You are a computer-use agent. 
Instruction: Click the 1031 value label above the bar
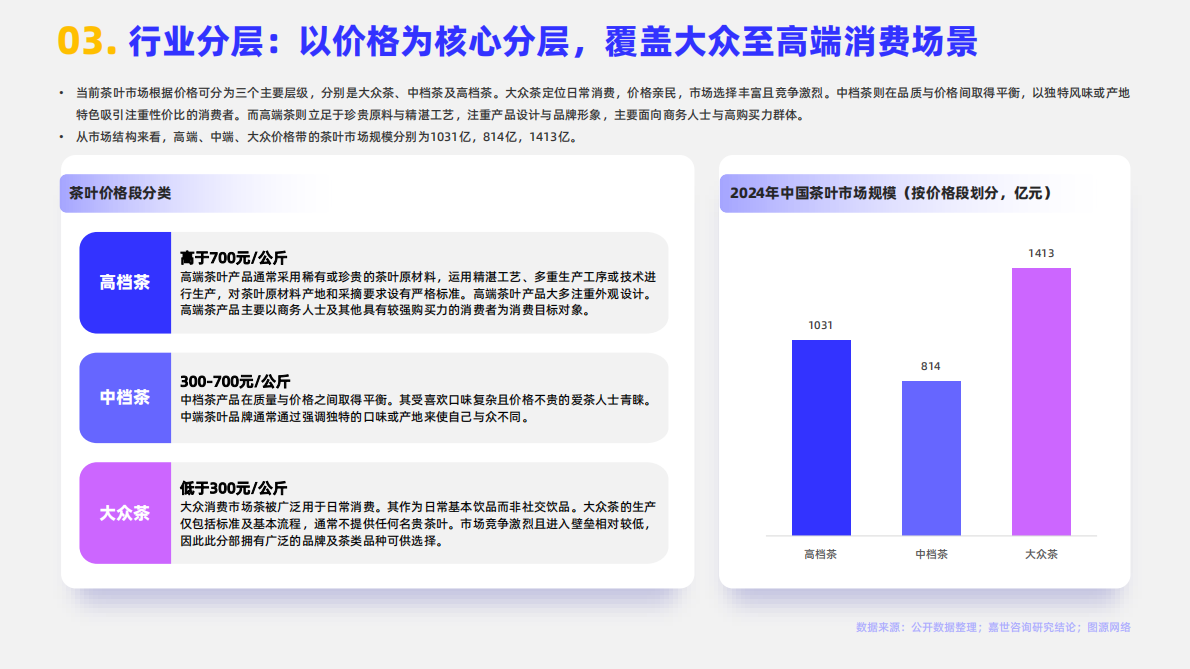click(822, 327)
